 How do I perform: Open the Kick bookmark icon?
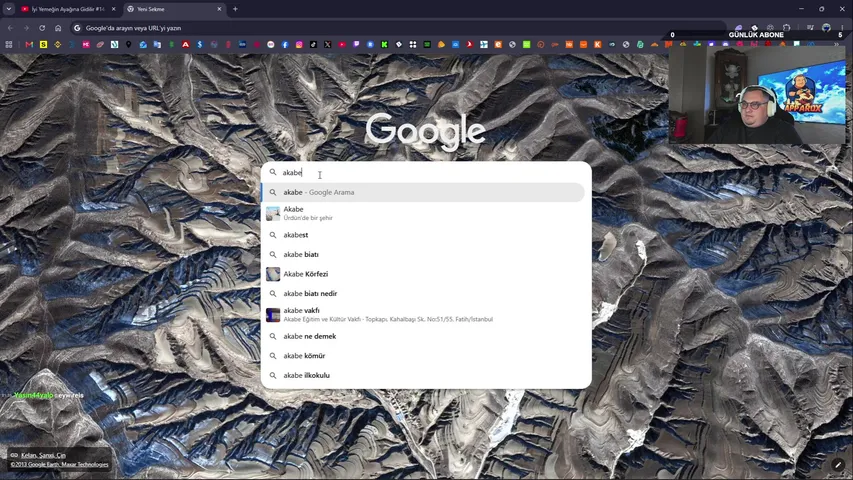click(x=385, y=45)
